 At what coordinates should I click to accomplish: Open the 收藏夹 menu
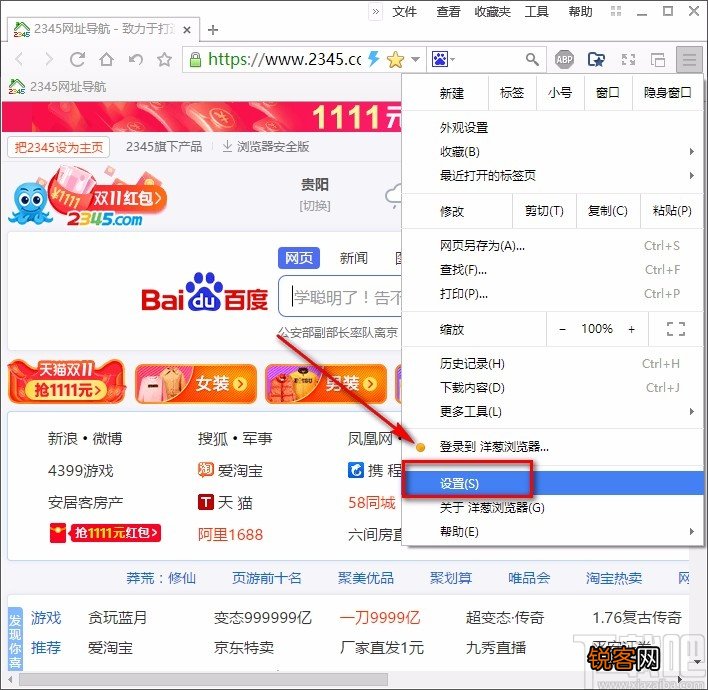pos(492,11)
